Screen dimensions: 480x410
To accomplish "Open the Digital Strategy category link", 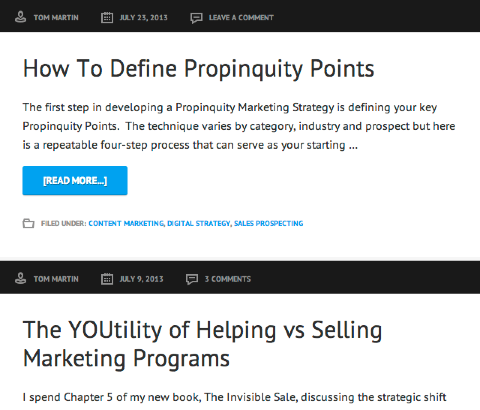I will point(199,223).
